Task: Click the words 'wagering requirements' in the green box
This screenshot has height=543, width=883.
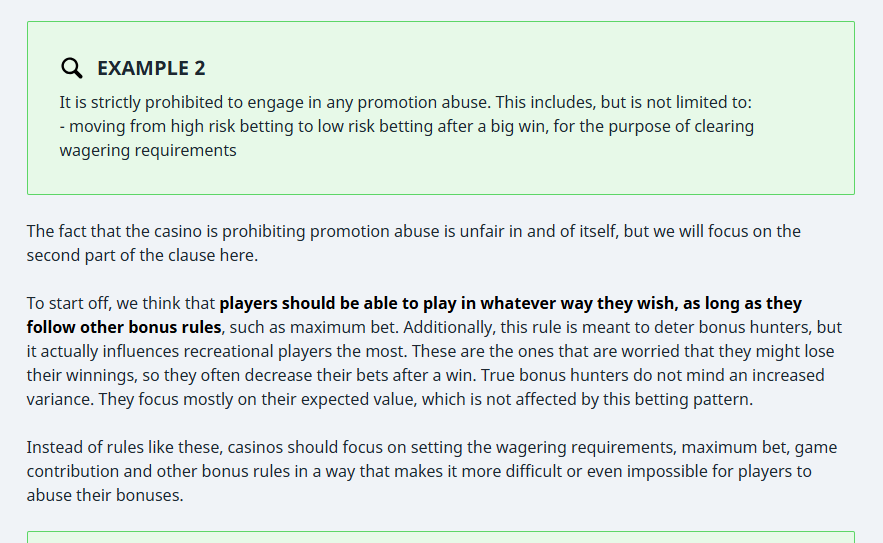Action: [148, 150]
